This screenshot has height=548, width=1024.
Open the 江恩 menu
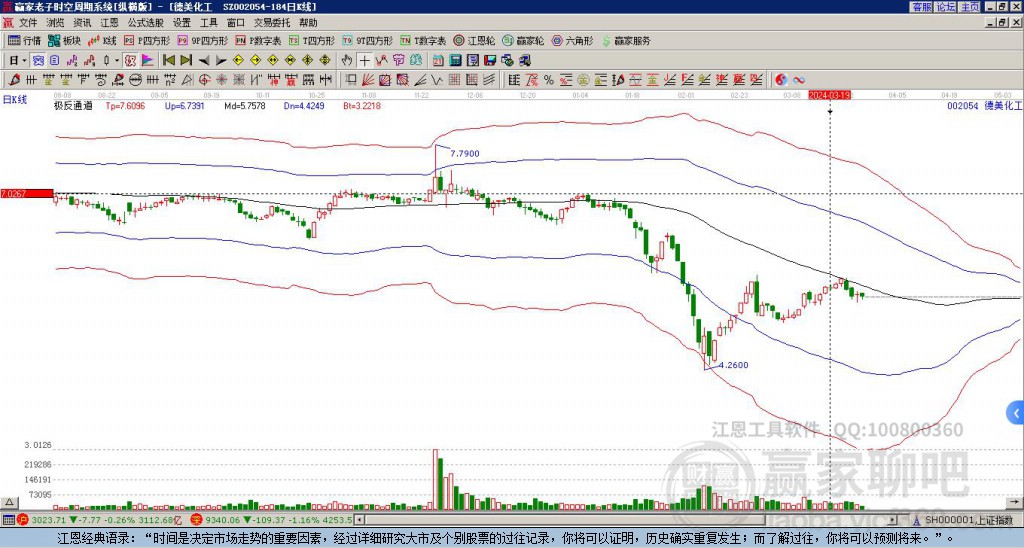pyautogui.click(x=109, y=23)
